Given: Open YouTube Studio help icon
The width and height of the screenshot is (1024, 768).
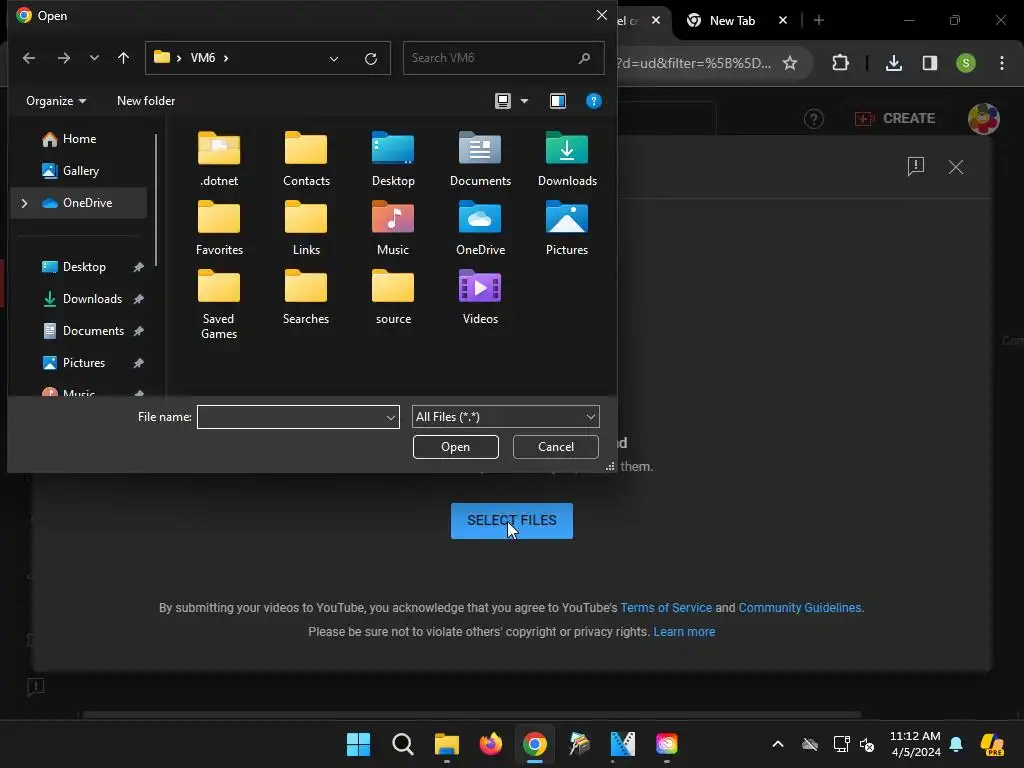Looking at the screenshot, I should [814, 119].
